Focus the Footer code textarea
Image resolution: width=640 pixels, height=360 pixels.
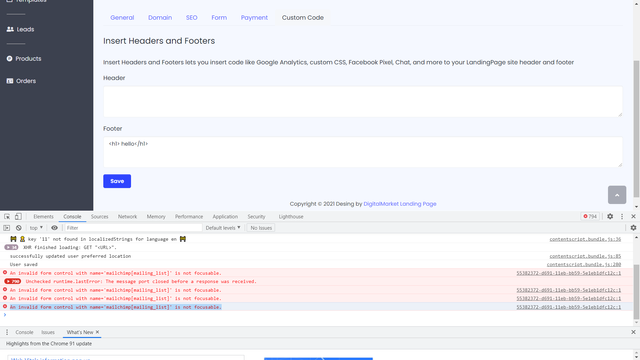tap(363, 152)
